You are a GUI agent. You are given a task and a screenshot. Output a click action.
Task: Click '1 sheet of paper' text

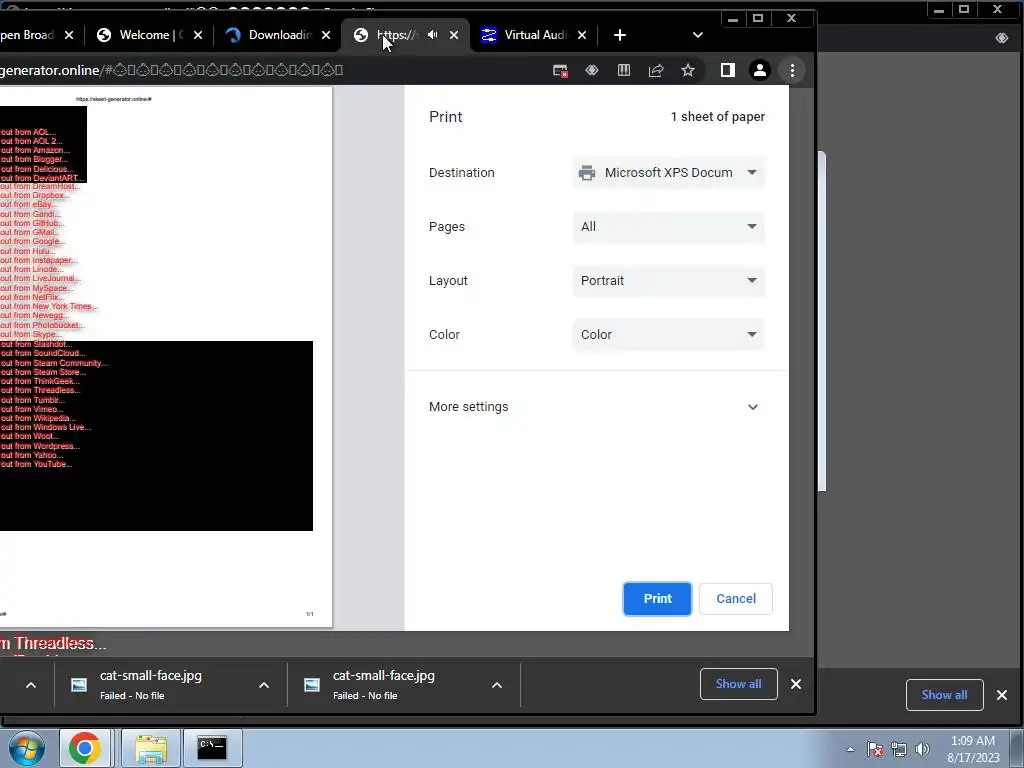(718, 117)
